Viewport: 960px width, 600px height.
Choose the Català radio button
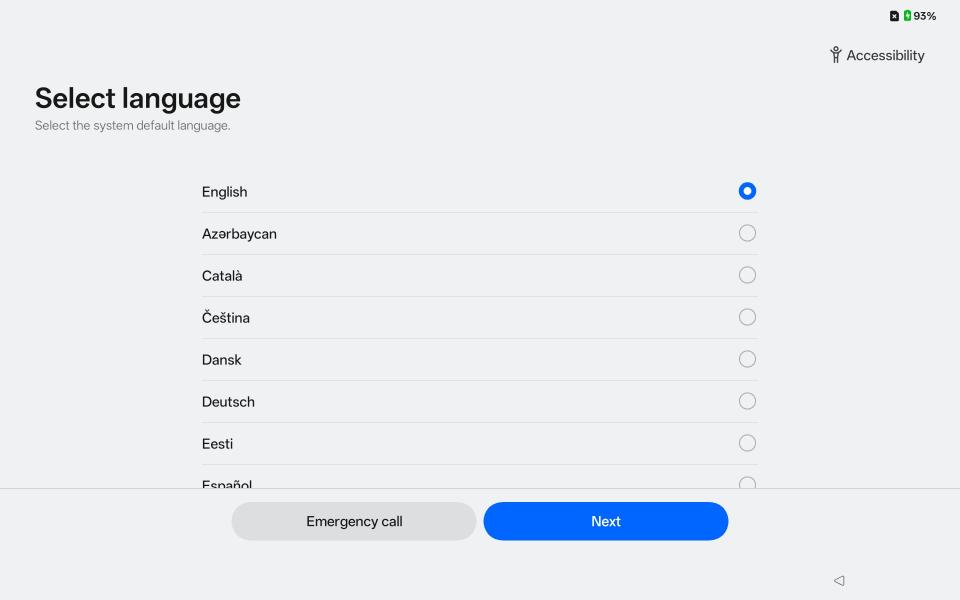click(x=747, y=275)
